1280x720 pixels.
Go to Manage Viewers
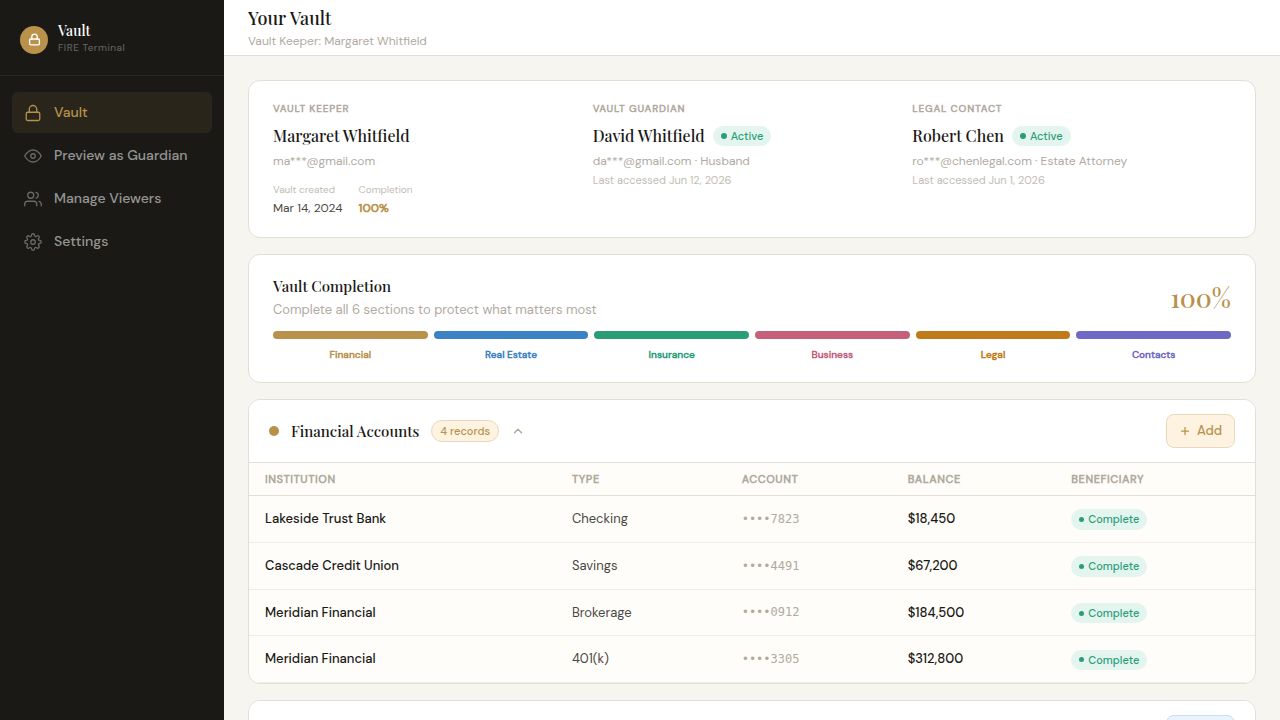point(112,198)
